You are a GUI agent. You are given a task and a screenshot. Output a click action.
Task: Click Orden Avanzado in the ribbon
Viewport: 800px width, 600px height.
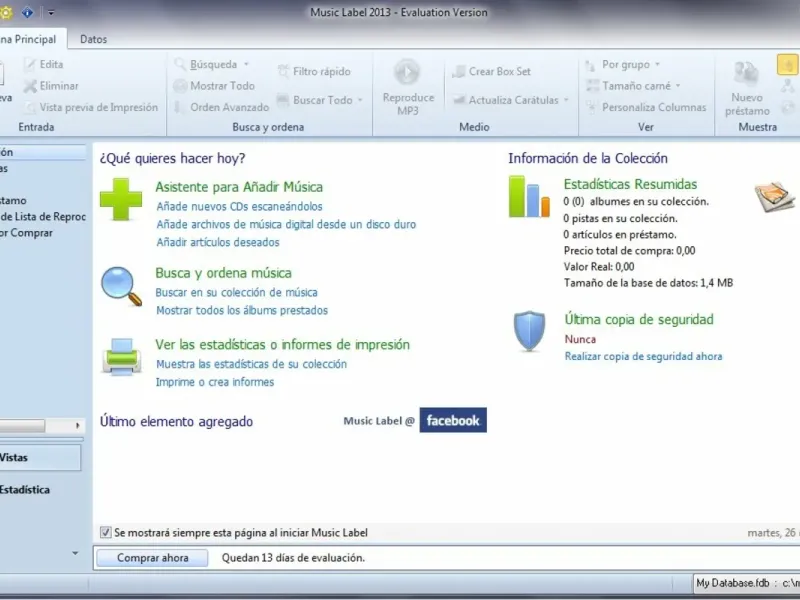click(x=221, y=107)
